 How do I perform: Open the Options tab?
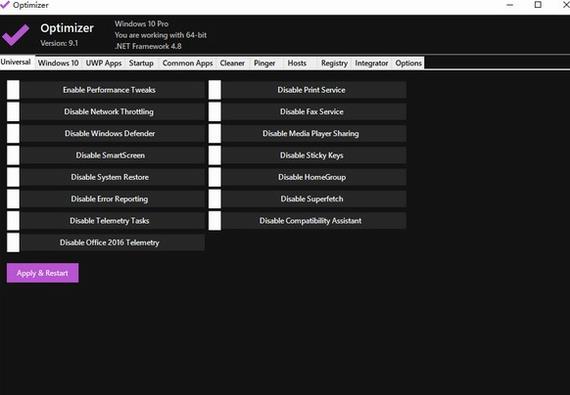pos(408,63)
